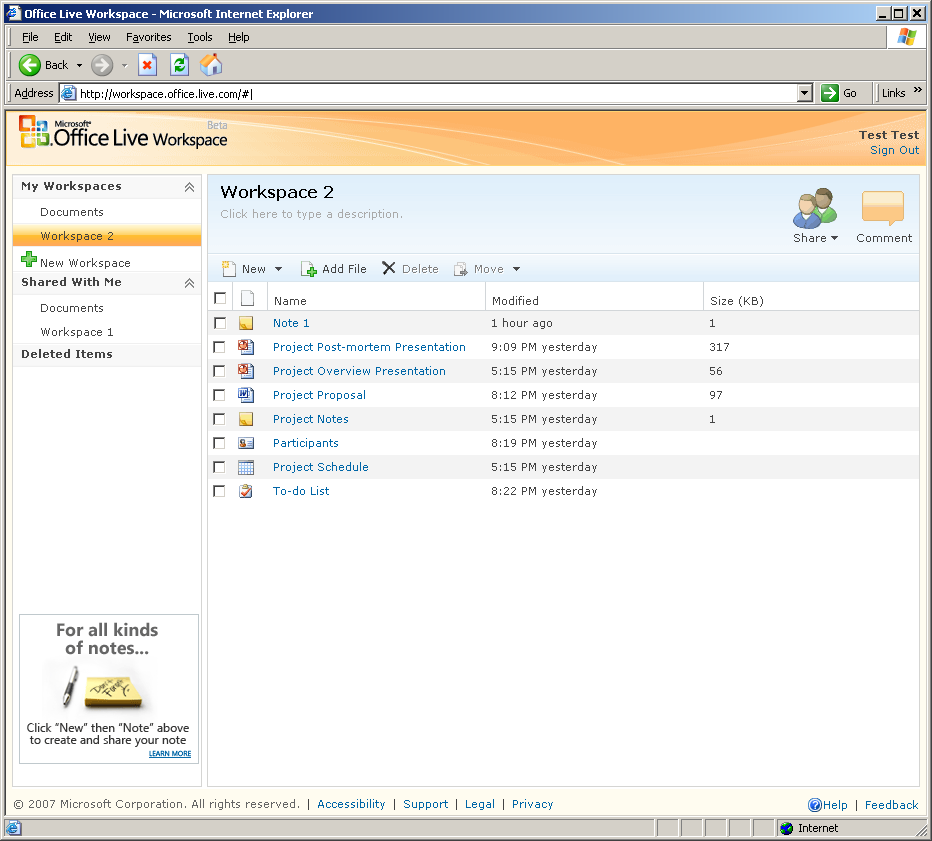Click note icon beside Project Notes
Image resolution: width=932 pixels, height=841 pixels.
pos(246,419)
